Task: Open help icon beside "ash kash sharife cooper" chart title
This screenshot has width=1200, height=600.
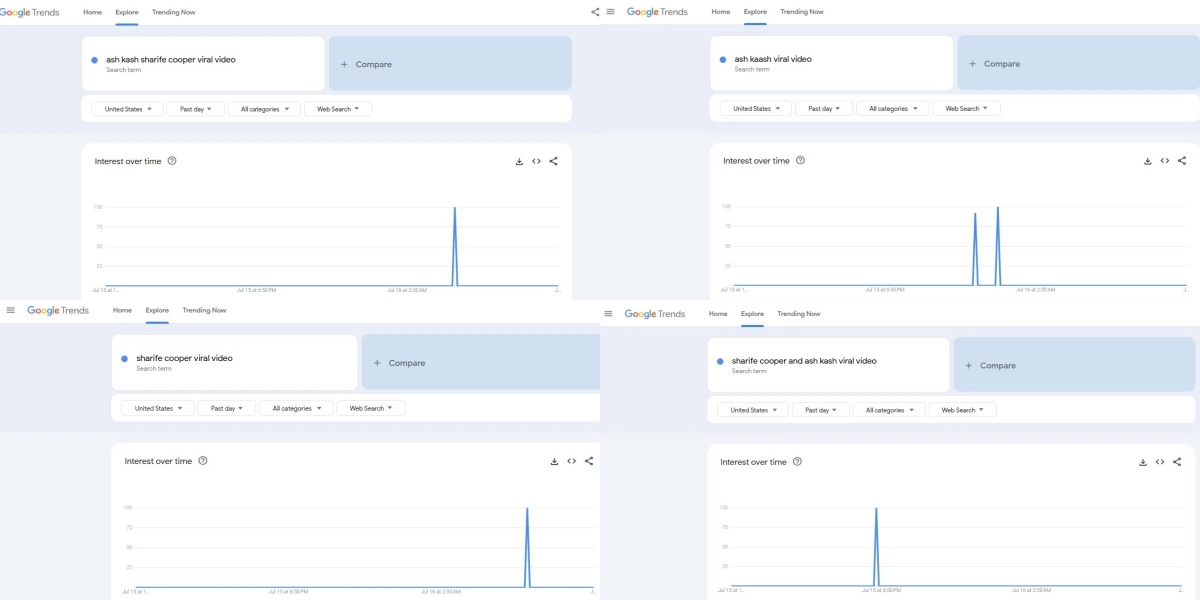Action: 172,161
